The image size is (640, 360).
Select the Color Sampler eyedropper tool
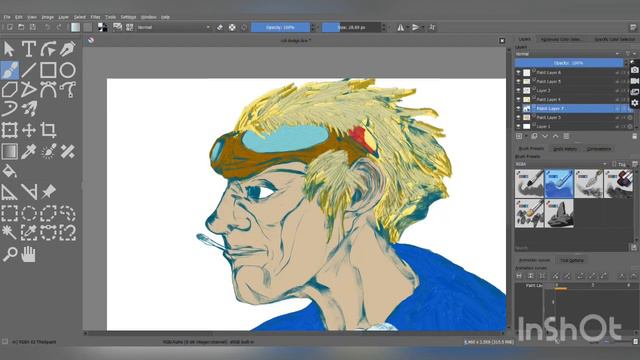[29, 151]
